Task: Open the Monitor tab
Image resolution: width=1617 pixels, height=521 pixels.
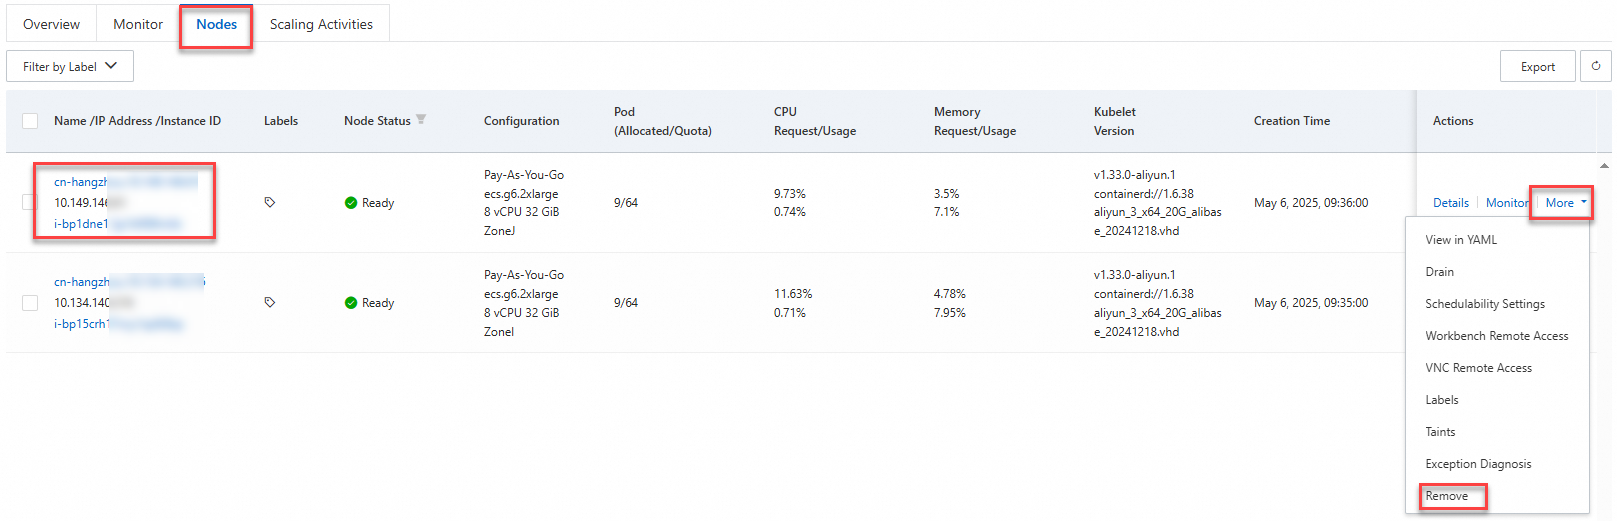Action: click(x=138, y=24)
